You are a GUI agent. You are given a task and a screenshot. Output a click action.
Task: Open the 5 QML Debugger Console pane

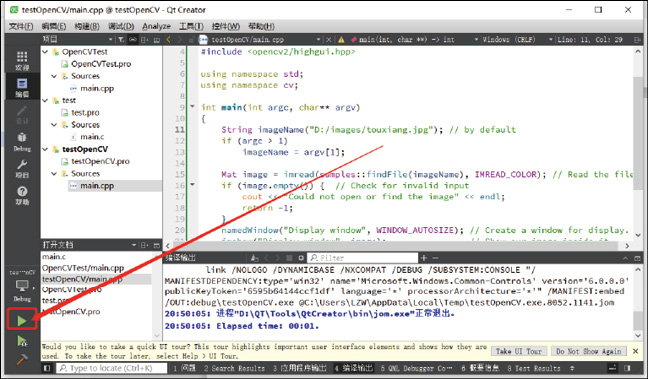coord(416,368)
